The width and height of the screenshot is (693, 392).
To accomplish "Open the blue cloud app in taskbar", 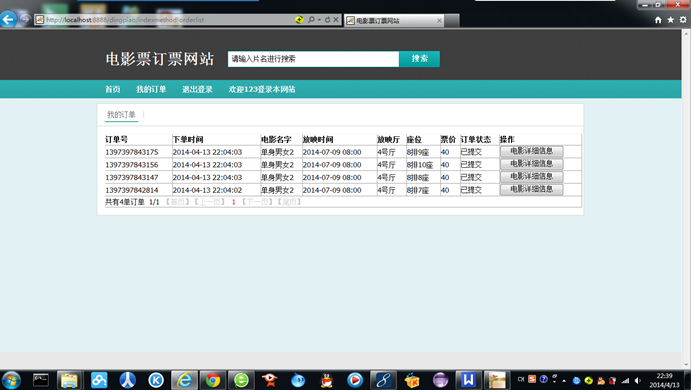I will (99, 380).
